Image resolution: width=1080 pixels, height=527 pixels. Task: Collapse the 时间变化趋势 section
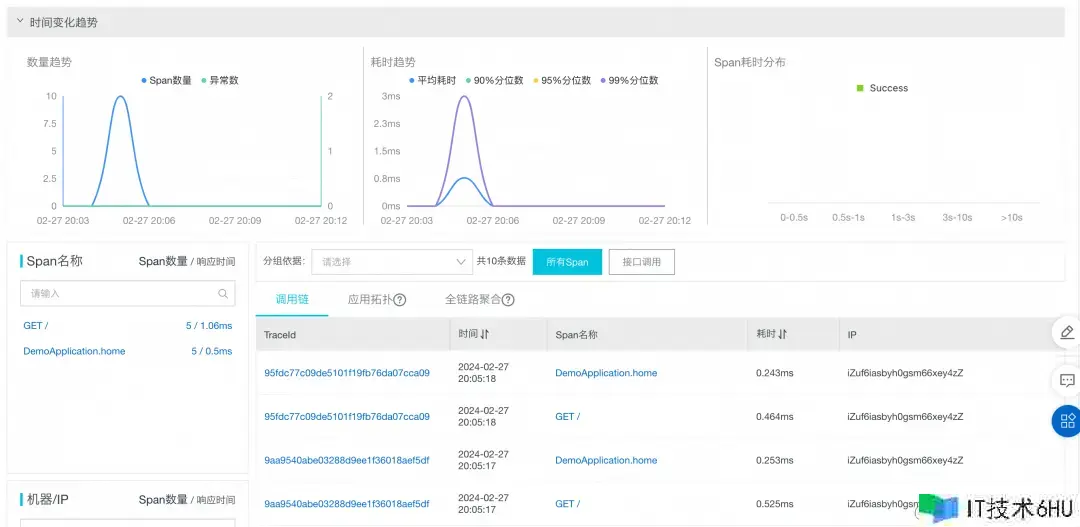click(x=20, y=21)
